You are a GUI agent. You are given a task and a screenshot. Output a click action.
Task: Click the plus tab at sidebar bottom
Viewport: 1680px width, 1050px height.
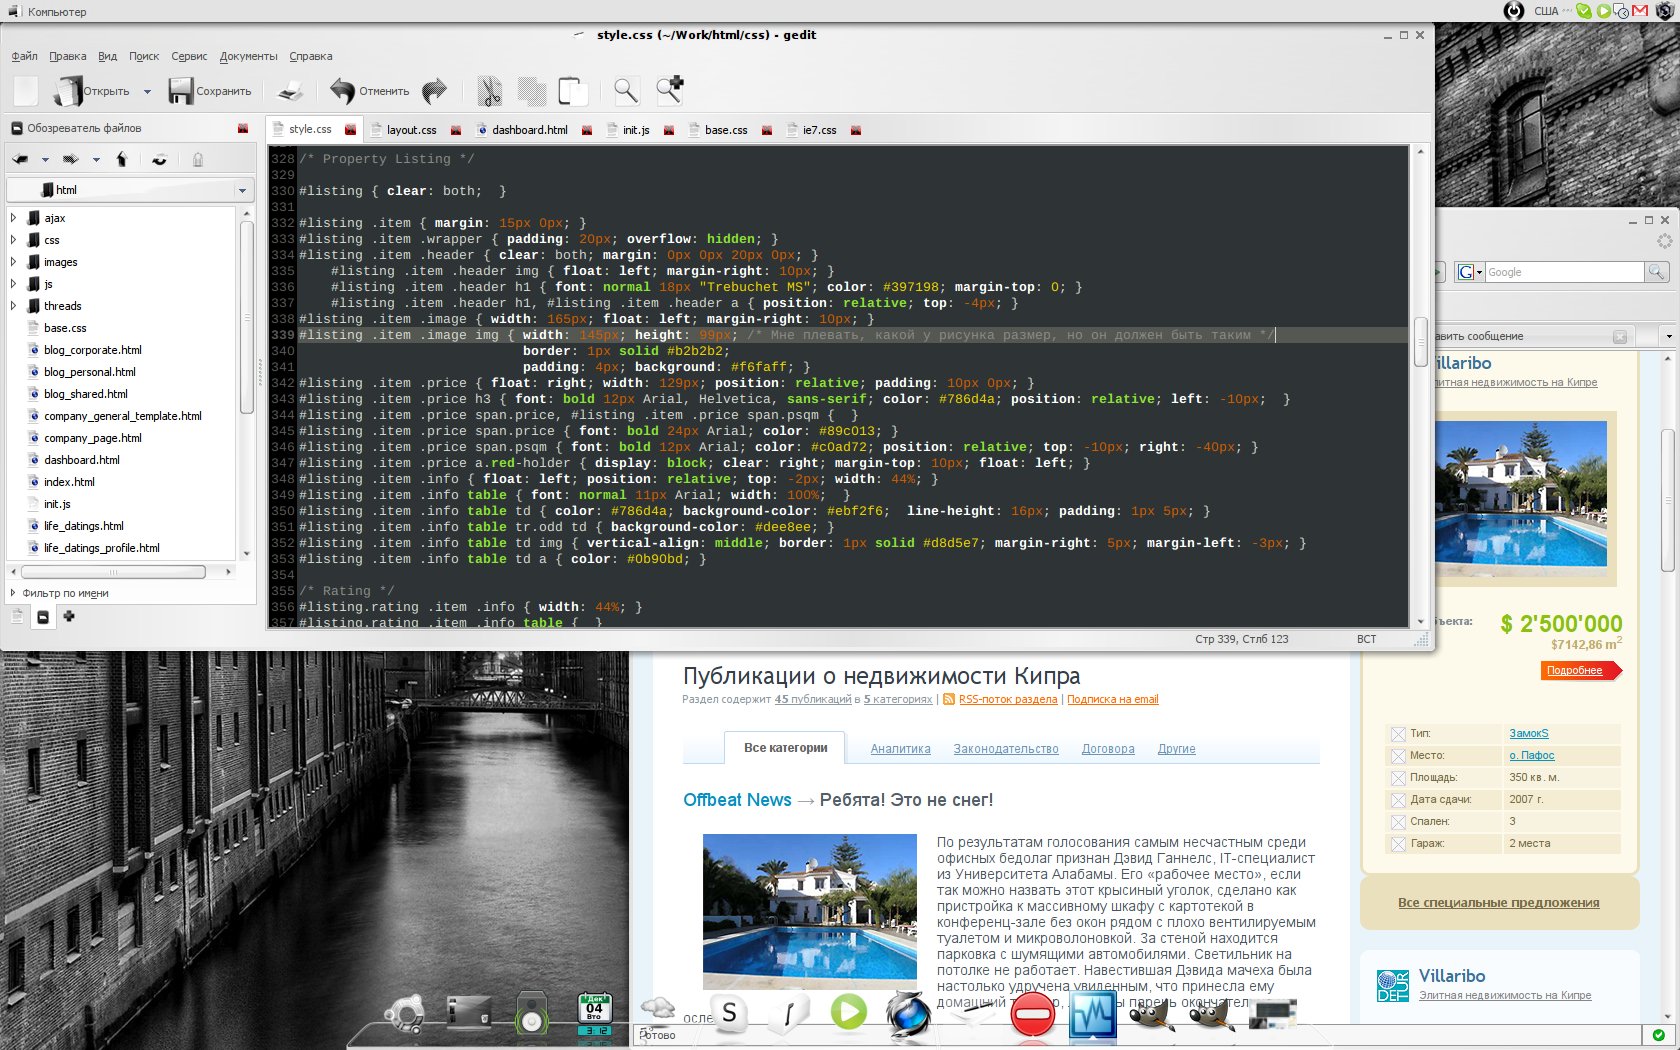(69, 616)
